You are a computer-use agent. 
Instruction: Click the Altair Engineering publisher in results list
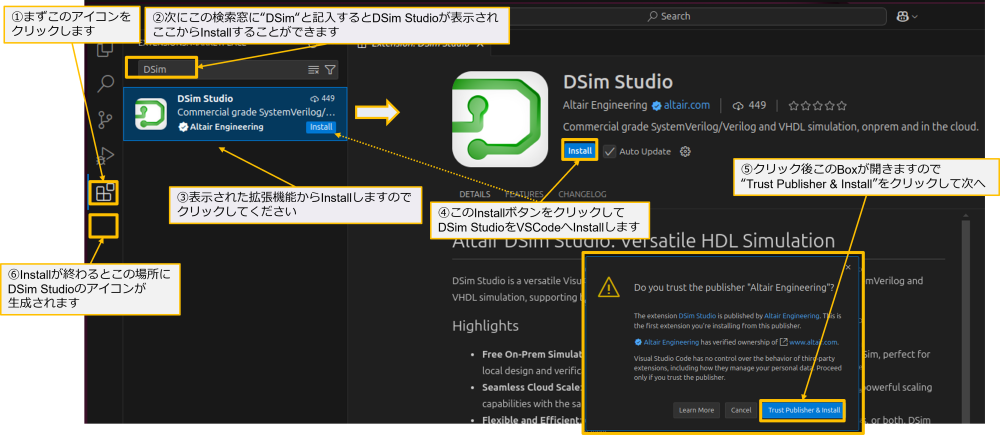226,127
